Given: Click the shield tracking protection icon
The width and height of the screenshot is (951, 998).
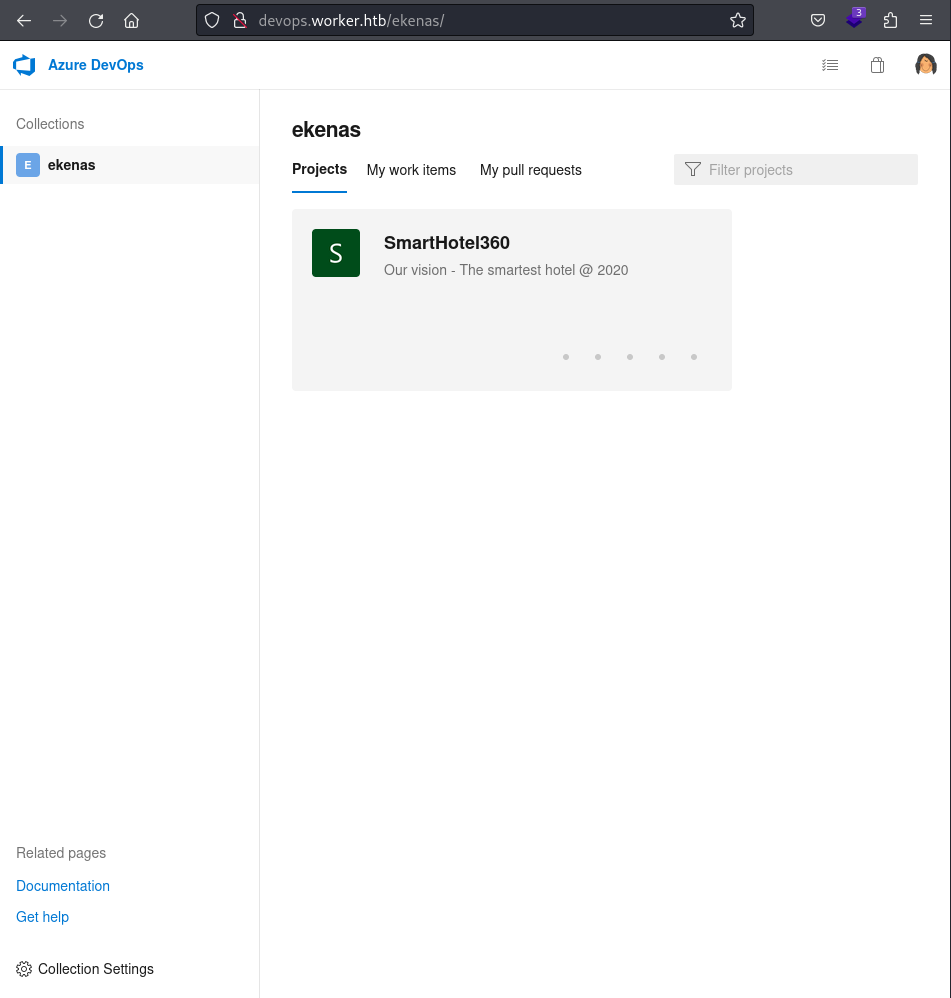Looking at the screenshot, I should coord(212,20).
